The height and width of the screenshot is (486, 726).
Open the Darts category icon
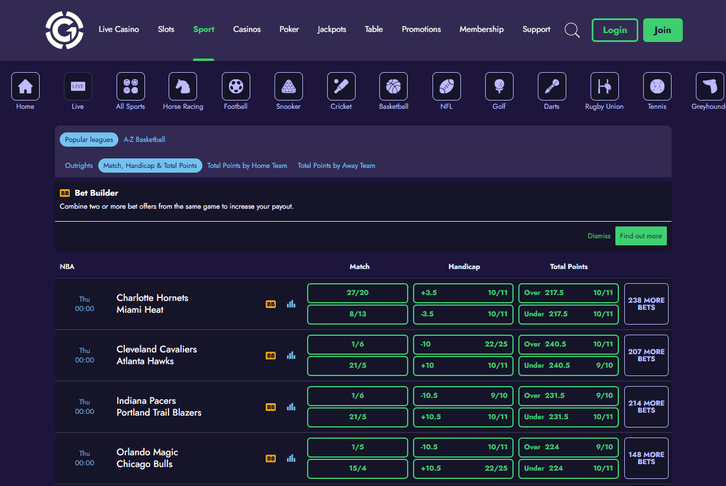[551, 87]
